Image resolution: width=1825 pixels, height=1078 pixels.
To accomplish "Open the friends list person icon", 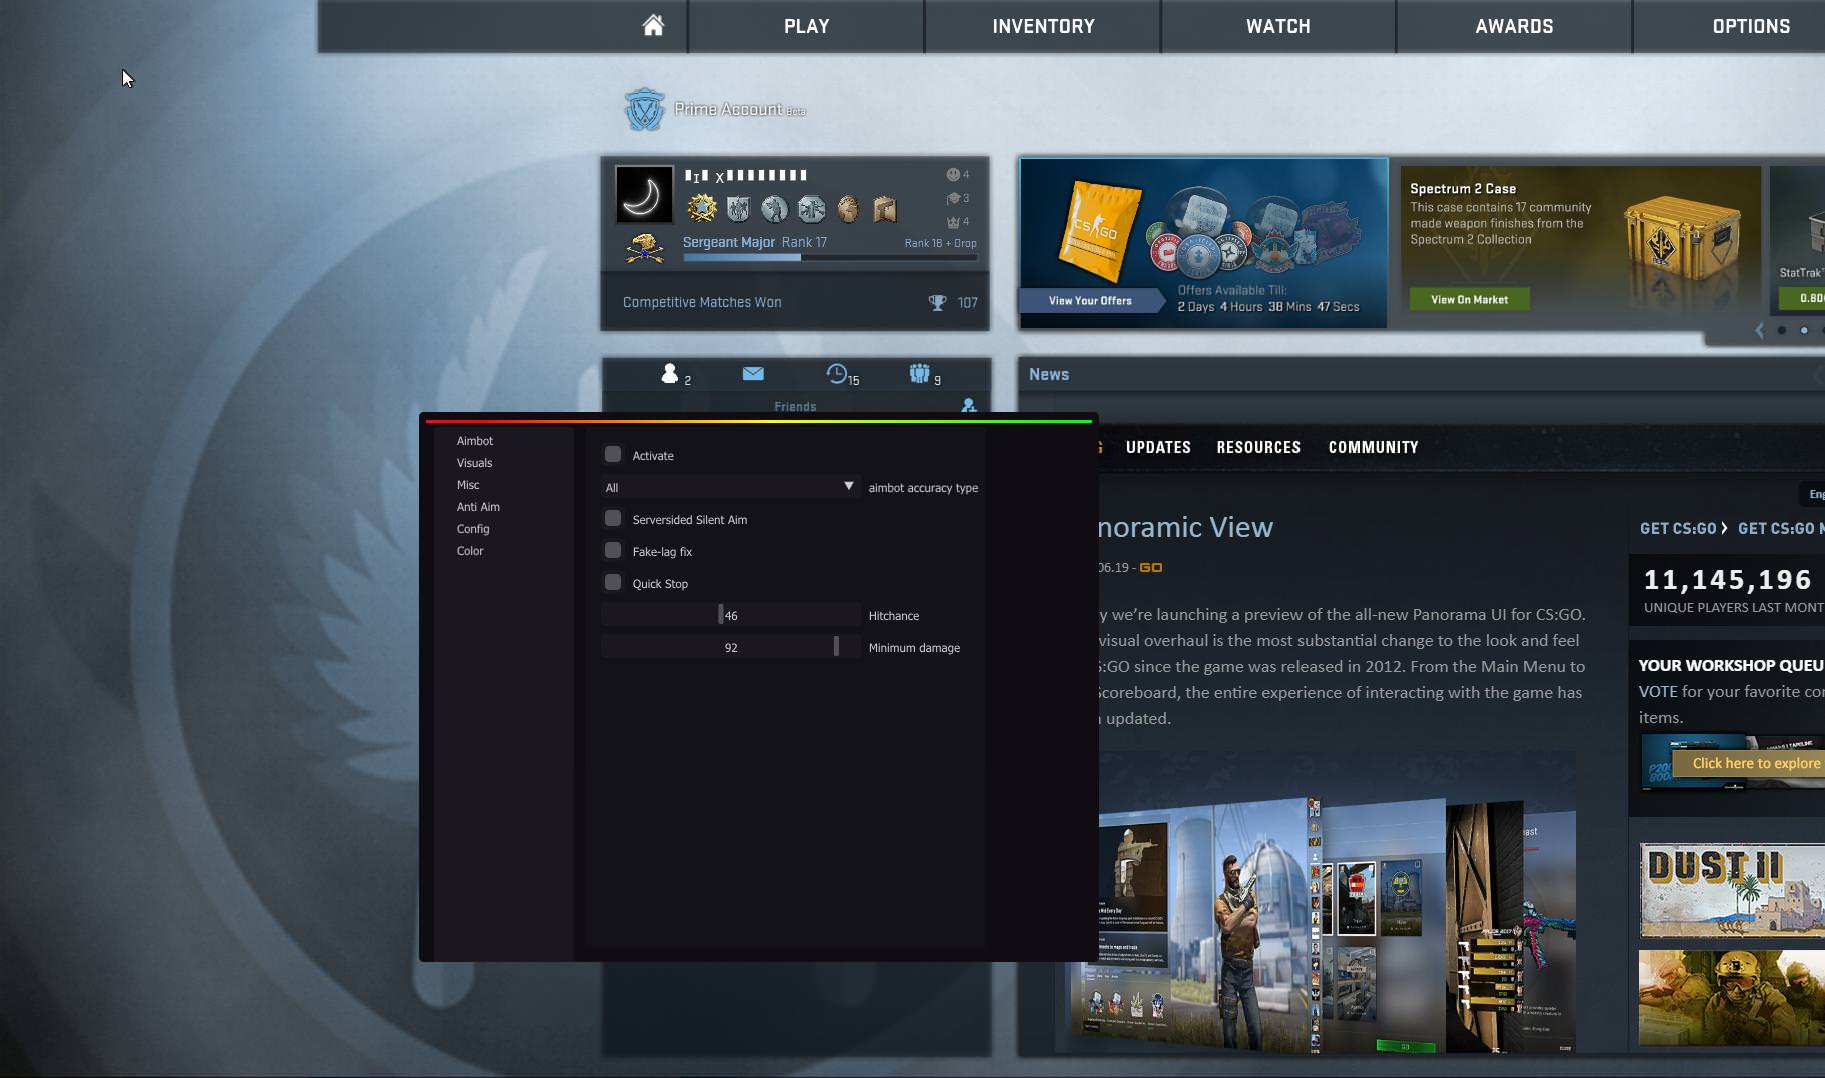I will 670,373.
